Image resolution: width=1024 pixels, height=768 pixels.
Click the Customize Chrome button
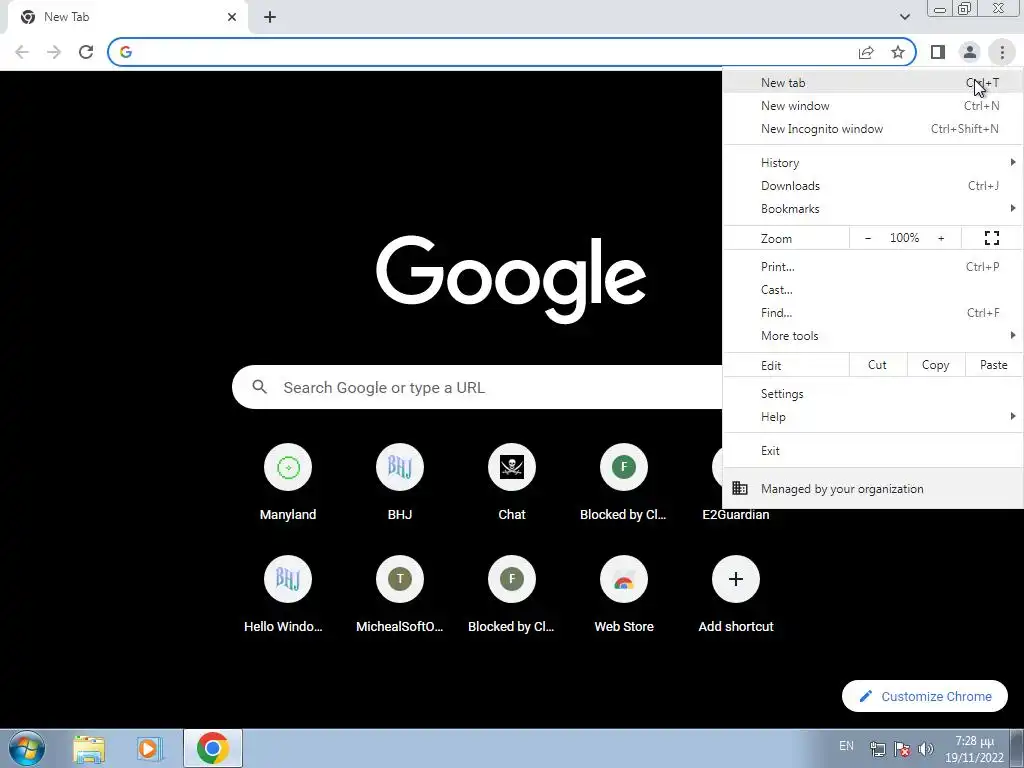pyautogui.click(x=925, y=696)
